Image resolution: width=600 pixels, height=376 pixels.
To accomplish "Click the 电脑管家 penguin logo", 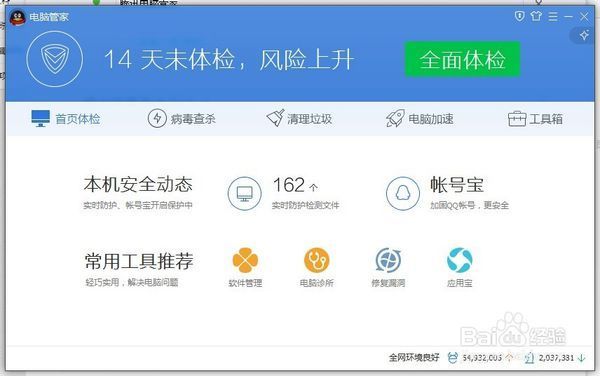I will pyautogui.click(x=18, y=17).
